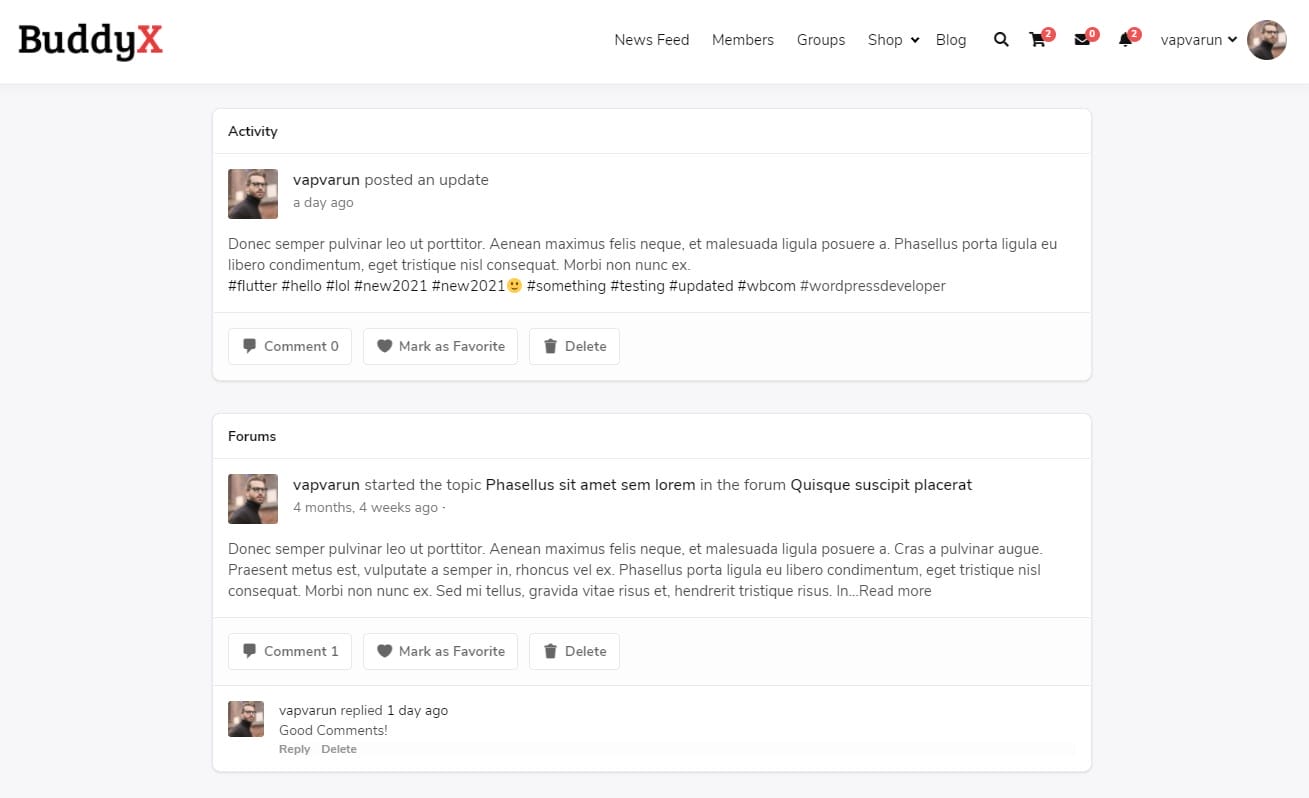Image resolution: width=1309 pixels, height=798 pixels.
Task: Navigate to the Groups page
Action: [820, 40]
